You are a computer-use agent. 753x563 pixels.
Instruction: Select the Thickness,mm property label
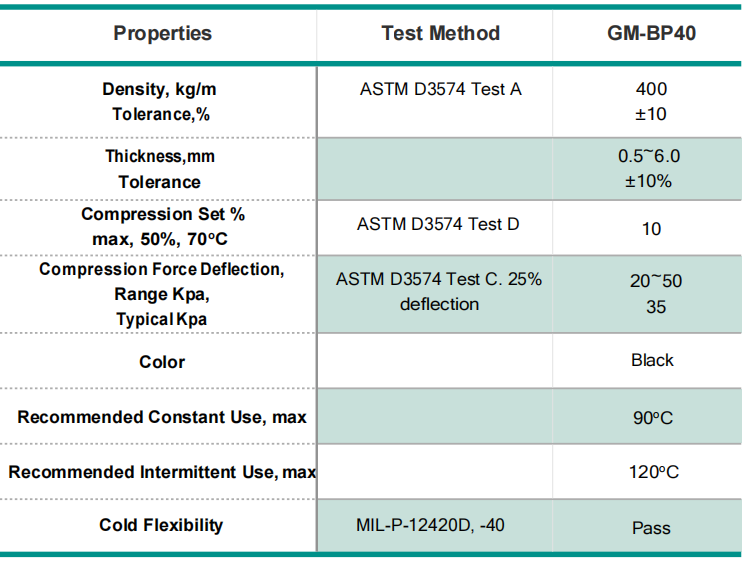tap(160, 156)
